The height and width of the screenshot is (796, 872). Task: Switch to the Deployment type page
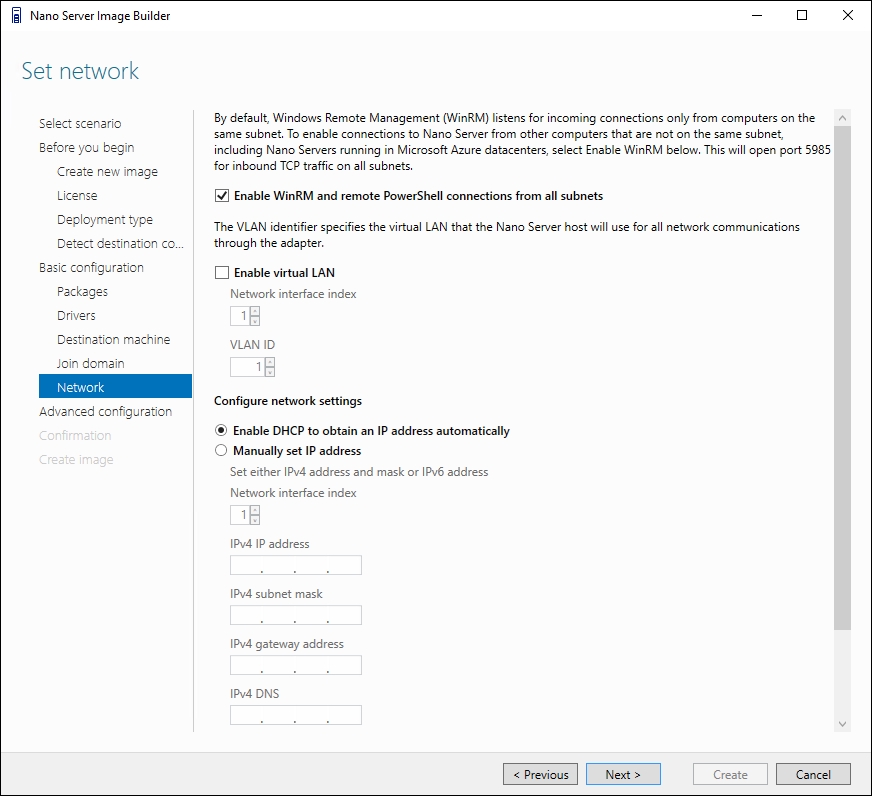pyautogui.click(x=105, y=220)
